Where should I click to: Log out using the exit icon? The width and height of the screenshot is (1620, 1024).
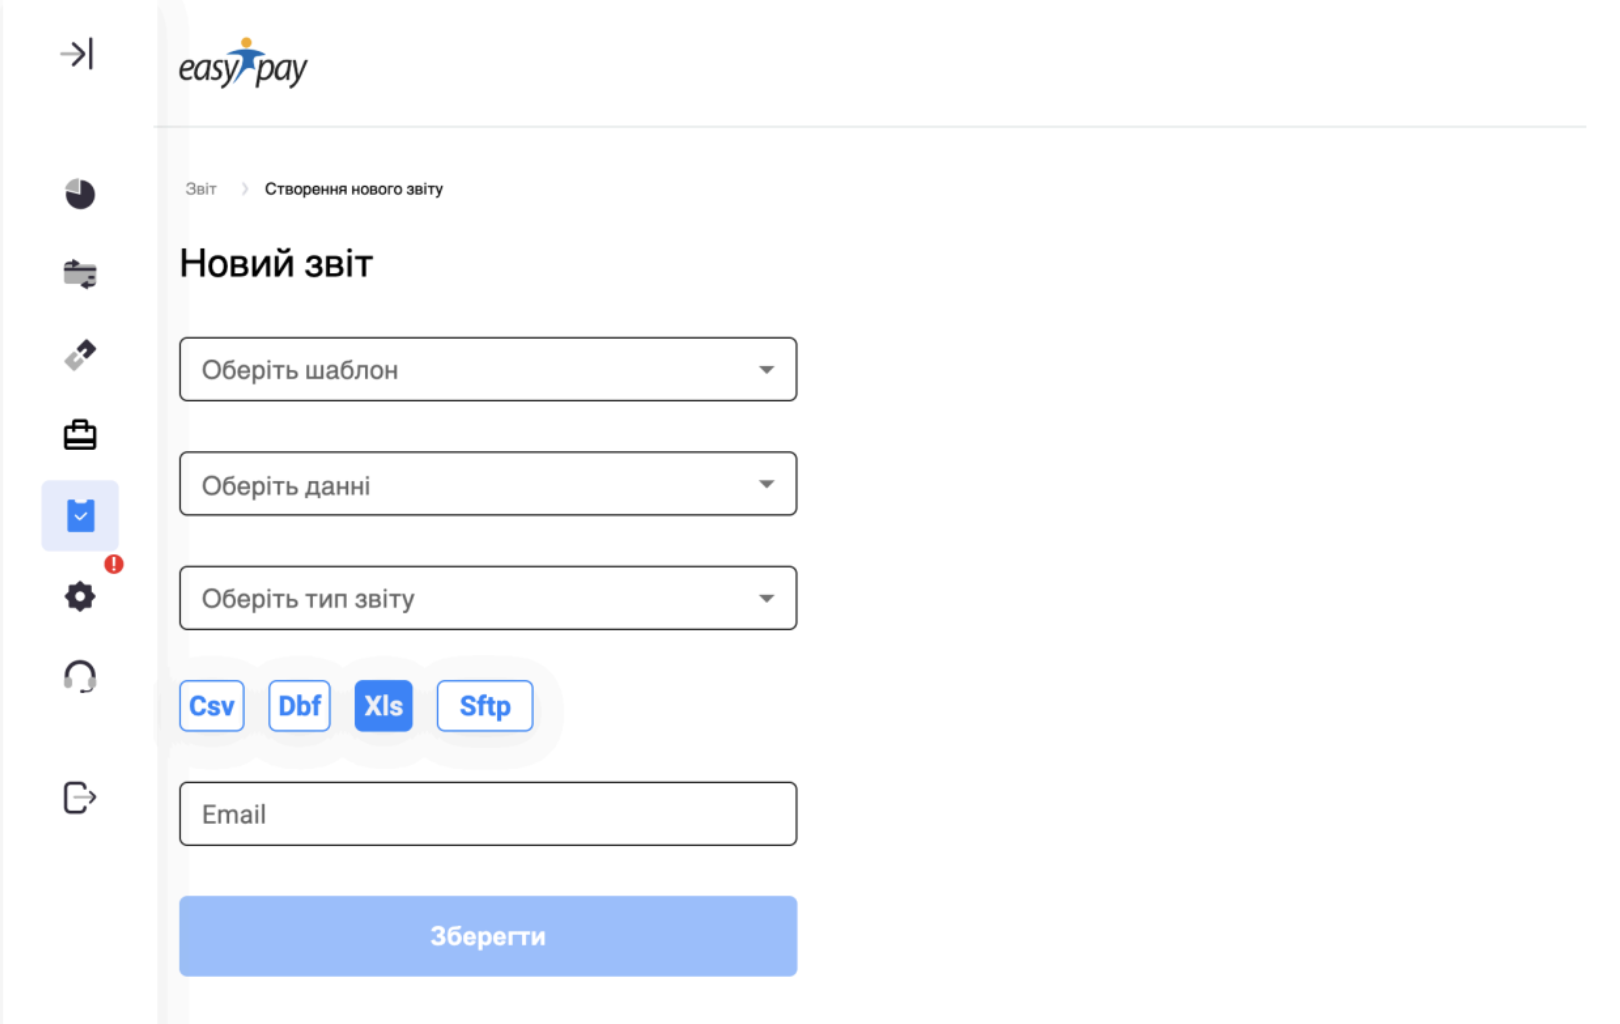pos(80,798)
